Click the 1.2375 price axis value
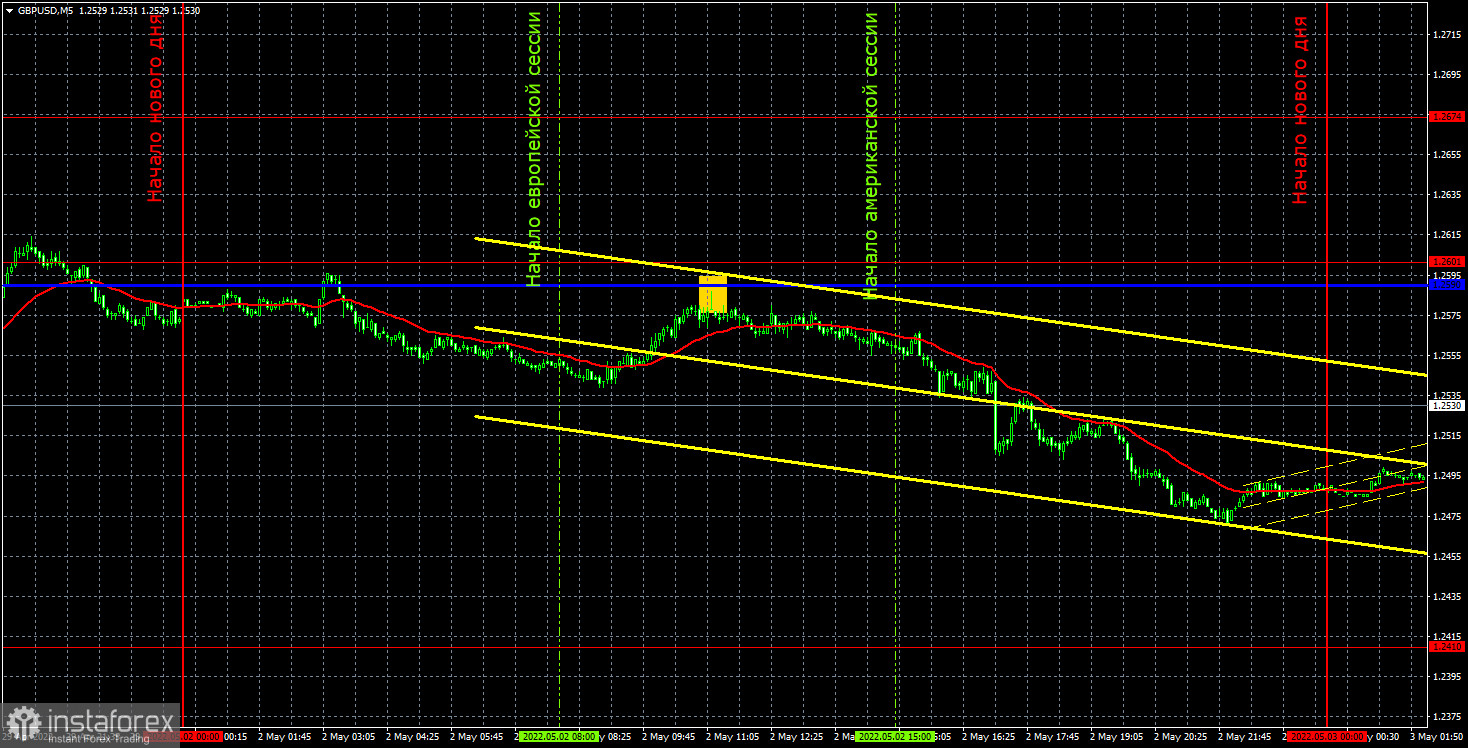This screenshot has width=1468, height=748. [x=1447, y=717]
